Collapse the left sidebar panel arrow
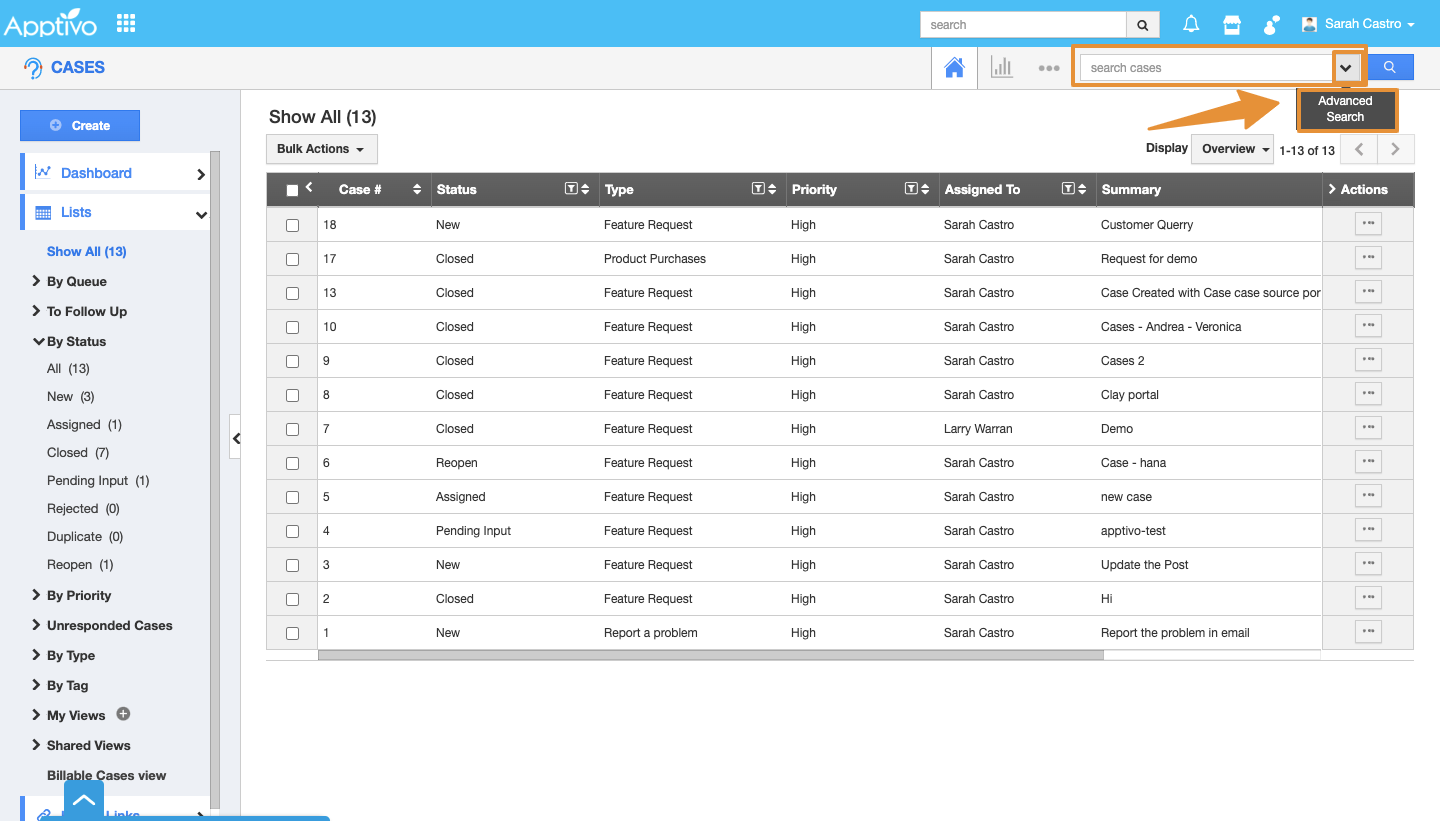 pyautogui.click(x=236, y=438)
